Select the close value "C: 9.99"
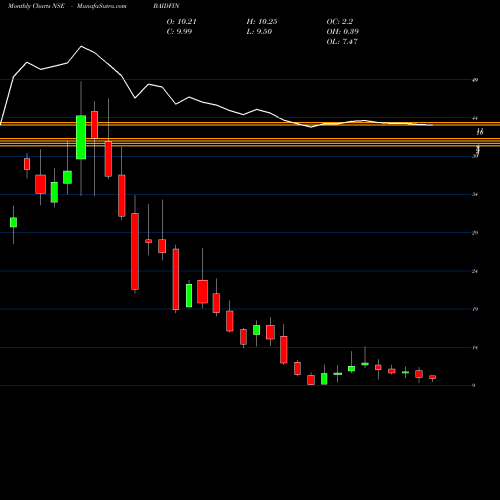The height and width of the screenshot is (500, 500). click(x=179, y=32)
